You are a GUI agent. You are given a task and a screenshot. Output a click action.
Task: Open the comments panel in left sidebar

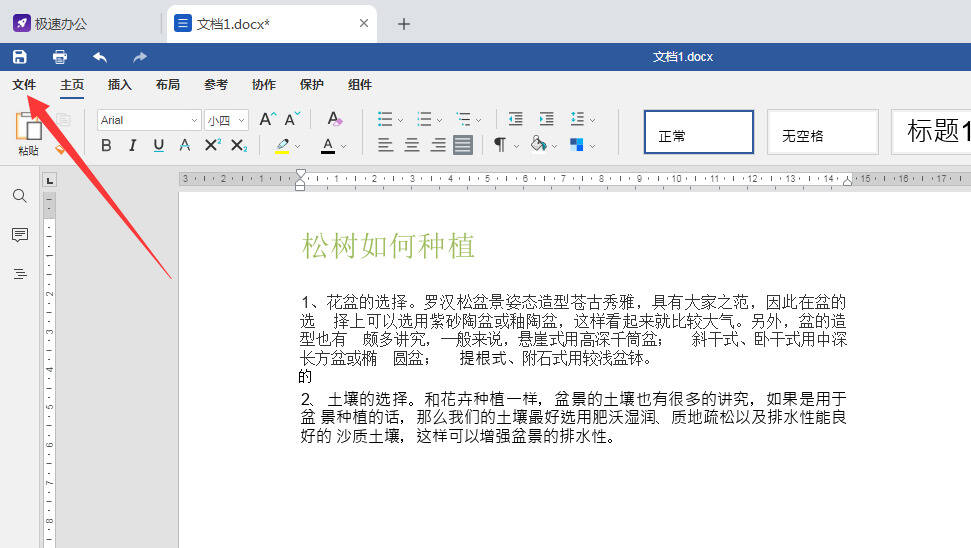[20, 235]
